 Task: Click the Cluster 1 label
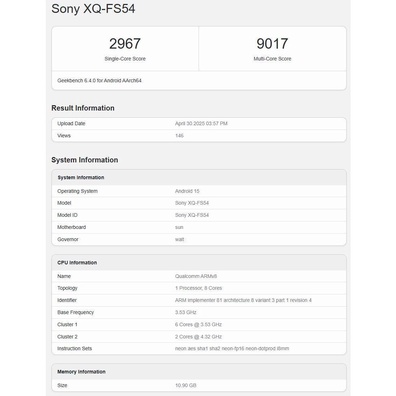click(x=67, y=324)
